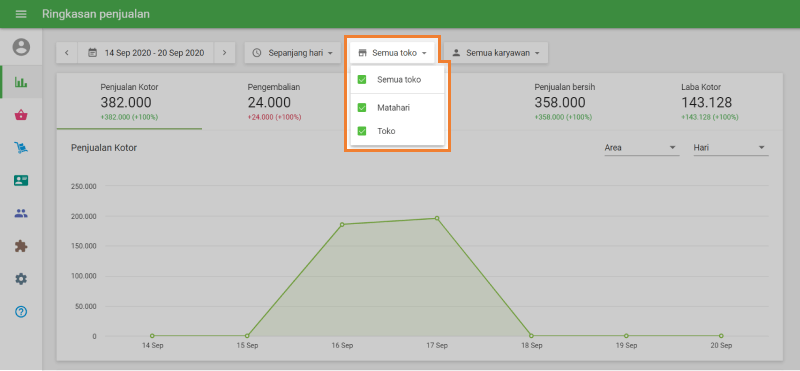Click the 20 Sep x-axis label
Screen dimensions: 800x371
click(x=721, y=345)
